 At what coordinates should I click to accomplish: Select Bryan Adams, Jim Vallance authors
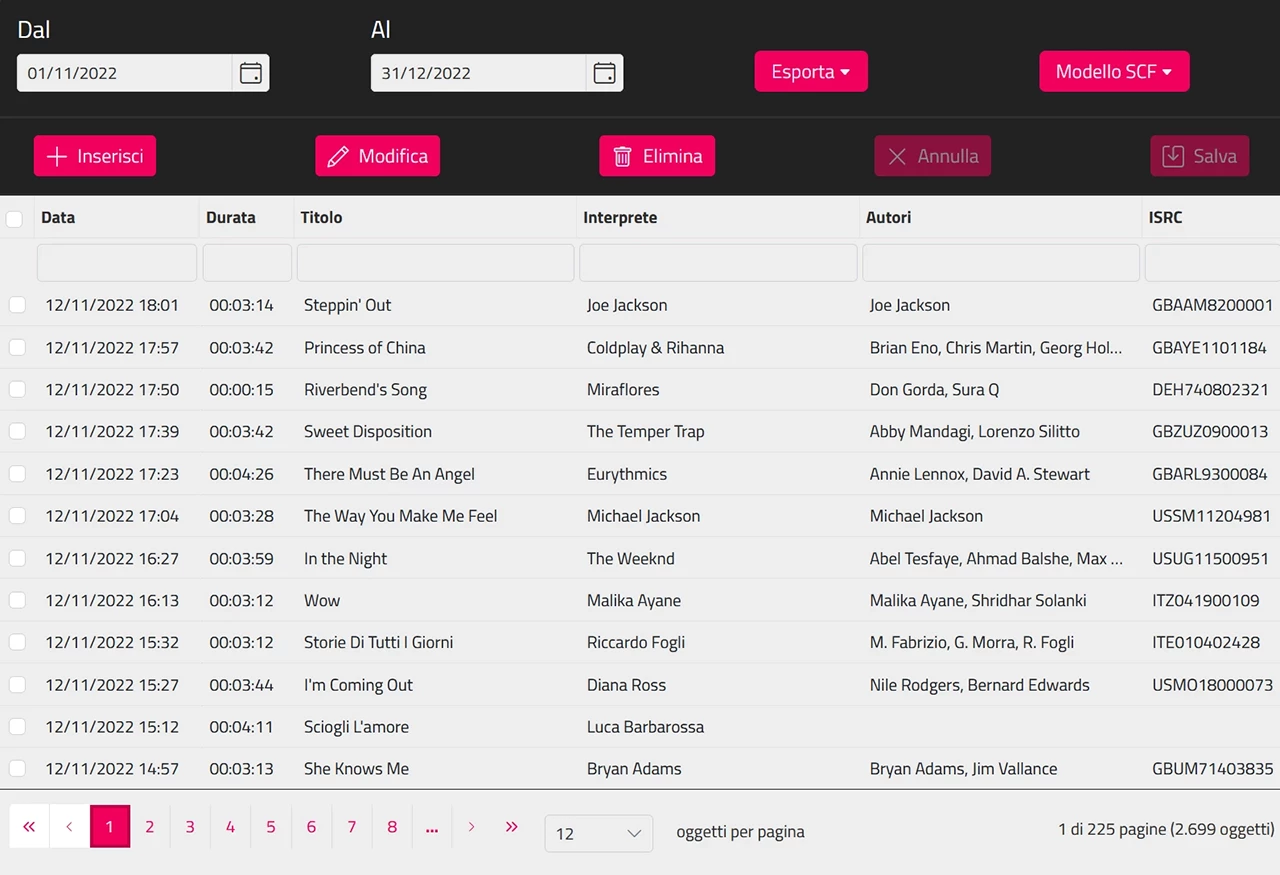963,769
